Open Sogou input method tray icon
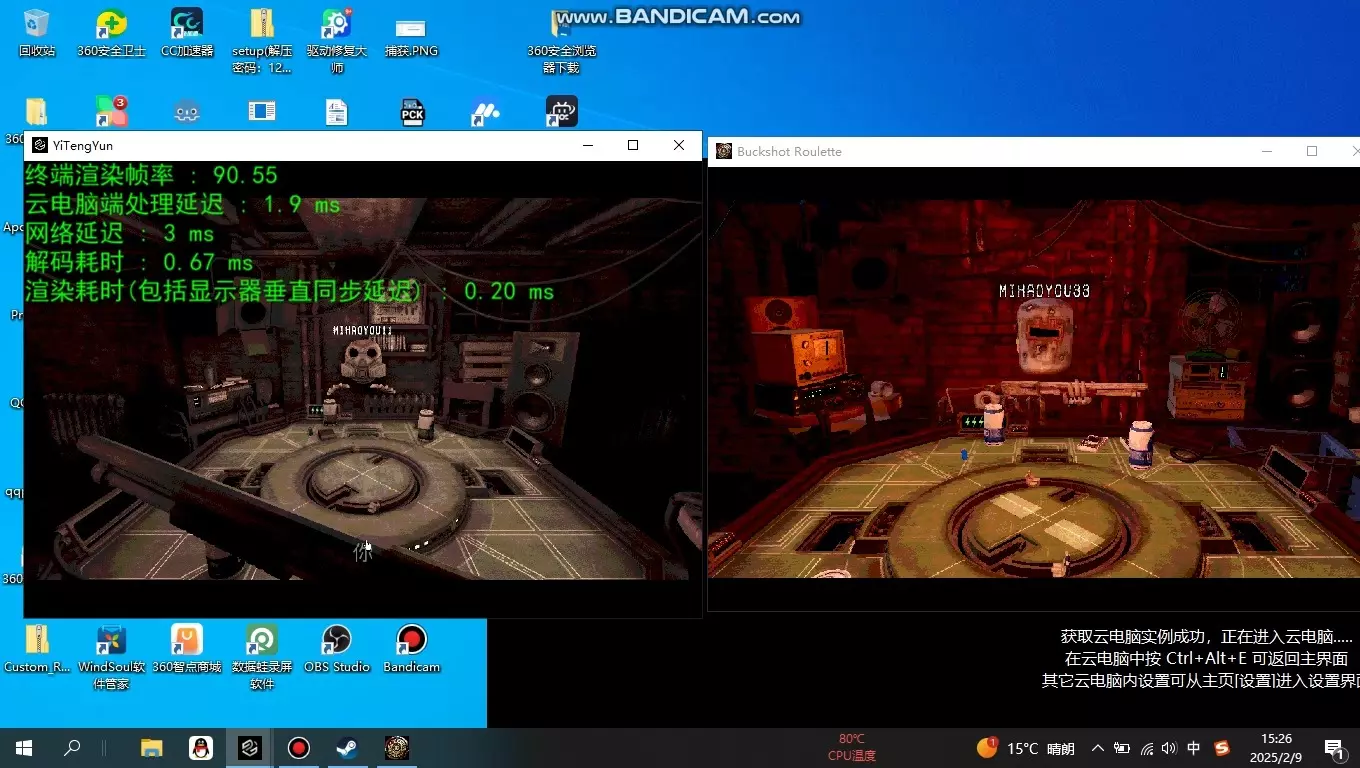Image resolution: width=1360 pixels, height=768 pixels. pos(1222,748)
